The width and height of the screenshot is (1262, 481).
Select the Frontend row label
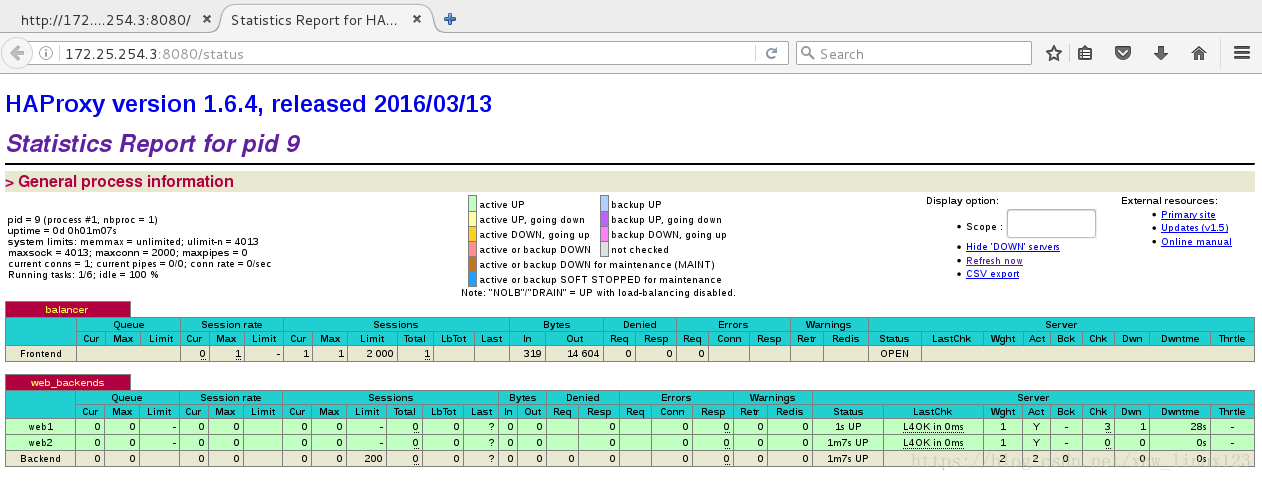[41, 353]
